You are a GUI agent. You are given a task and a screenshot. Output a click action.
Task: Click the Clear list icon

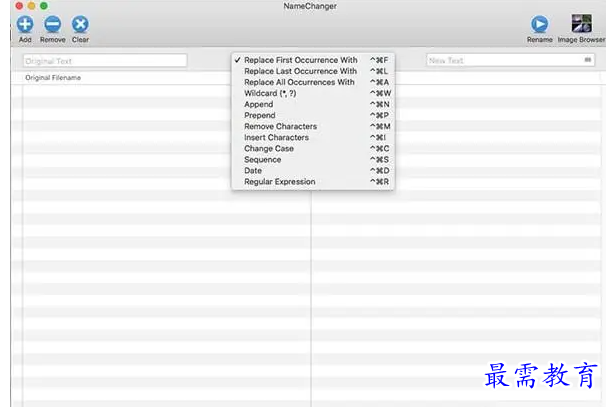80,24
